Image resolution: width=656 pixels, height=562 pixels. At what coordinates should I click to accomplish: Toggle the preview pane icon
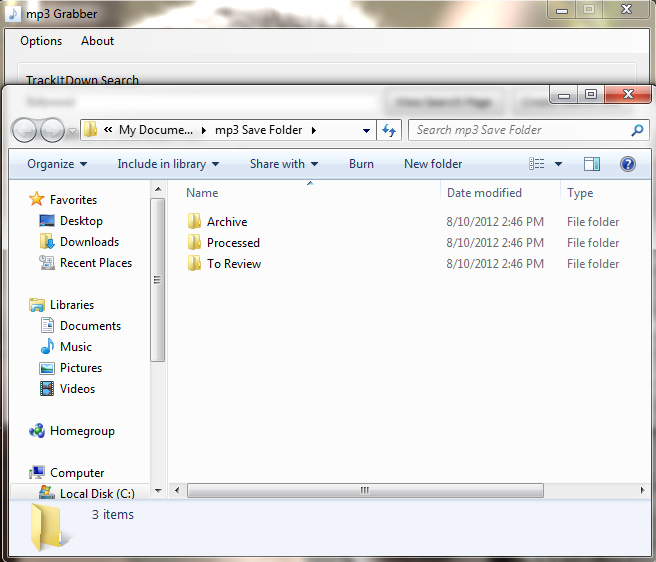point(592,164)
